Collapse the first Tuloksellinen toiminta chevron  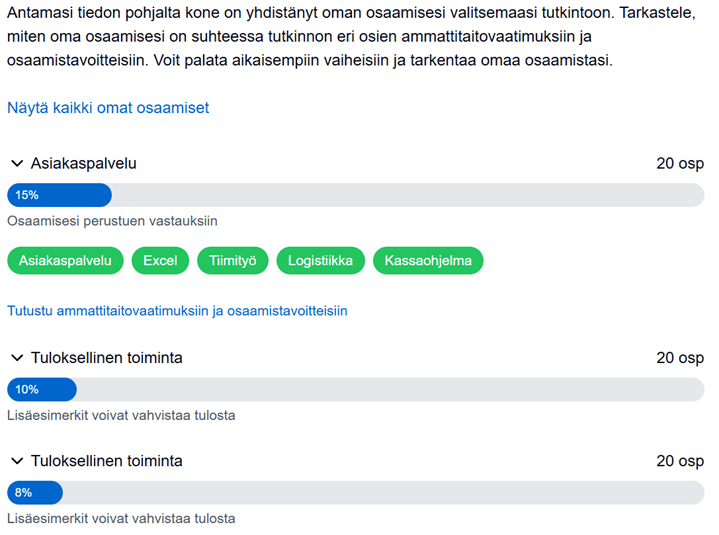click(17, 358)
